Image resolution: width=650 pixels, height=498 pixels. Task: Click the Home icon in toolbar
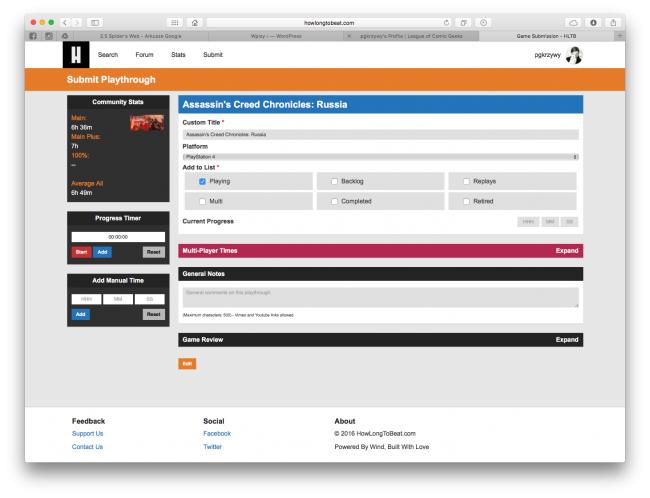coord(194,22)
